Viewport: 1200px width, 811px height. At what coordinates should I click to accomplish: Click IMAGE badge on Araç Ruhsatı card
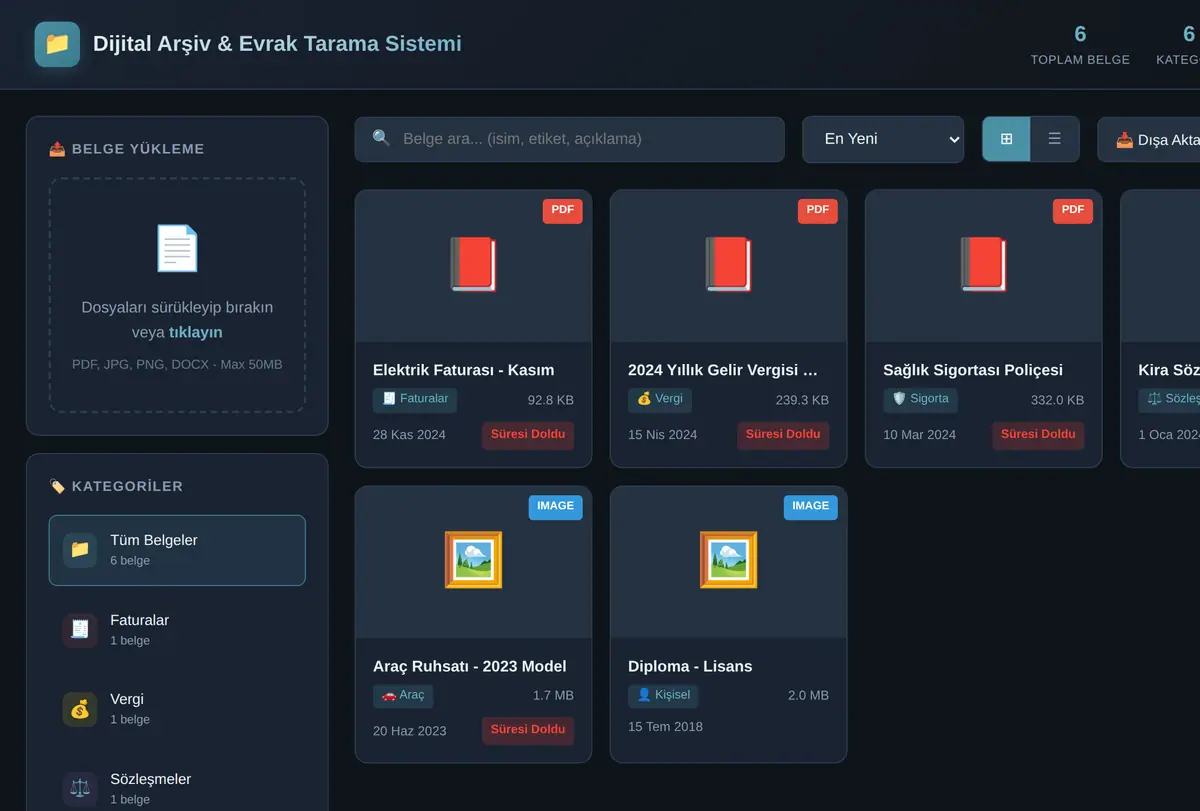click(555, 507)
